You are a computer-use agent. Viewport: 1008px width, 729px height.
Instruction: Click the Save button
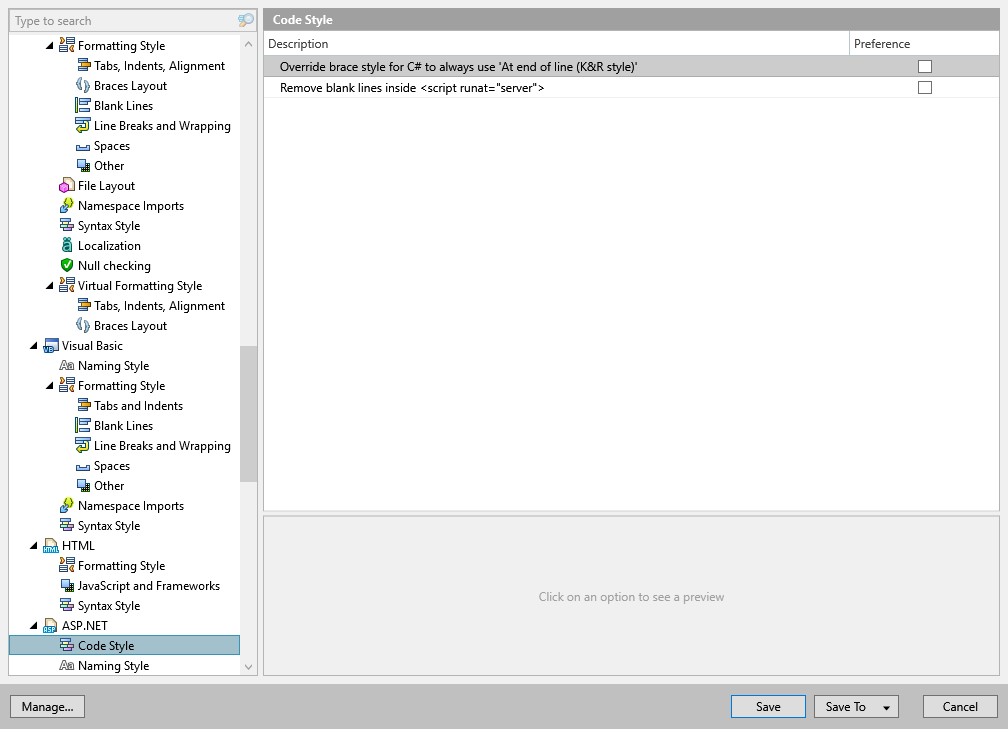pos(768,706)
